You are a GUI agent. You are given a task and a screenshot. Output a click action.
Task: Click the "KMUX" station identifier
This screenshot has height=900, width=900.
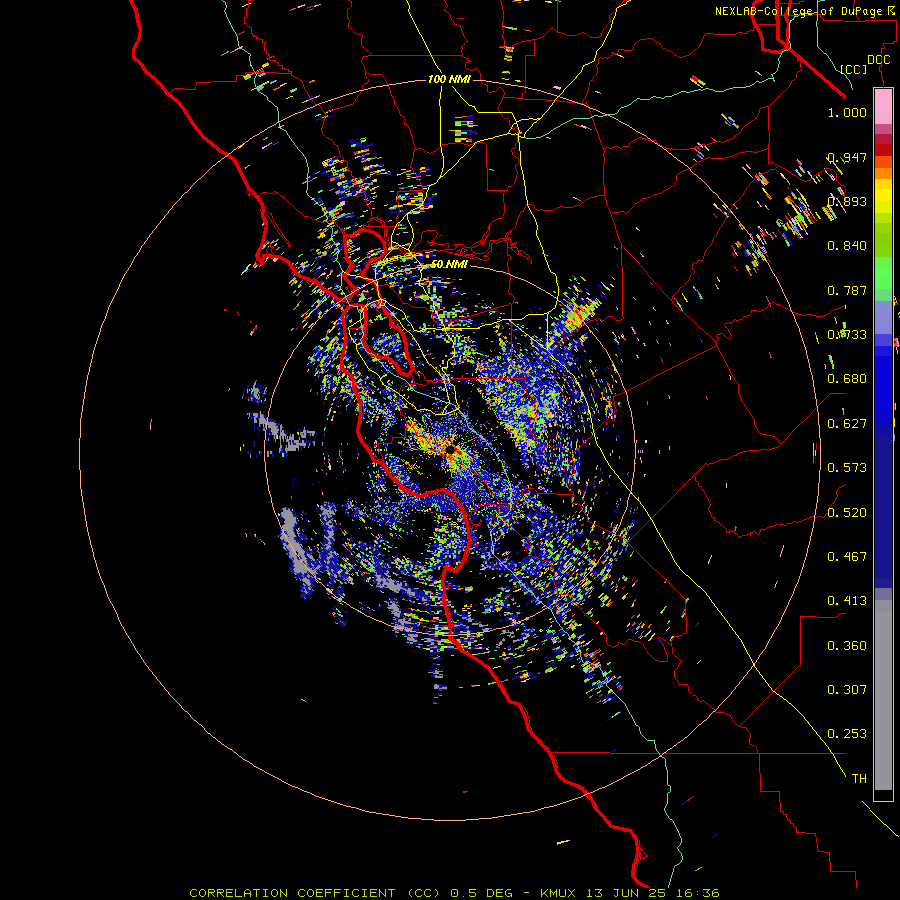point(558,893)
